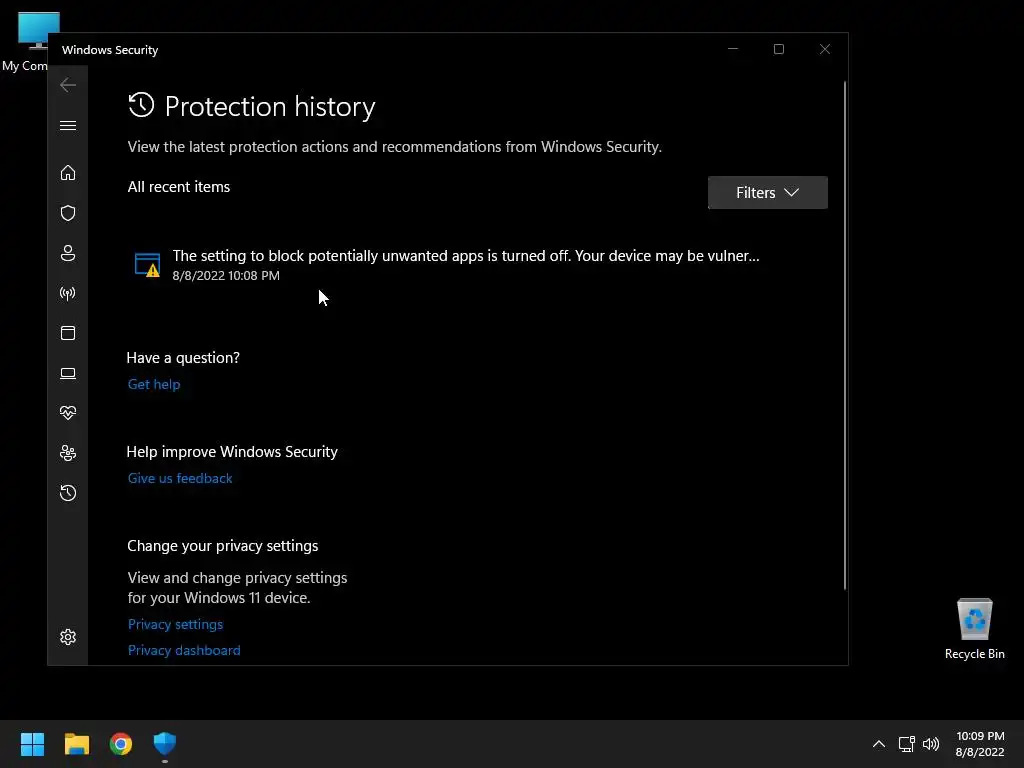
Task: Open Settings gear in sidebar
Action: [x=68, y=637]
